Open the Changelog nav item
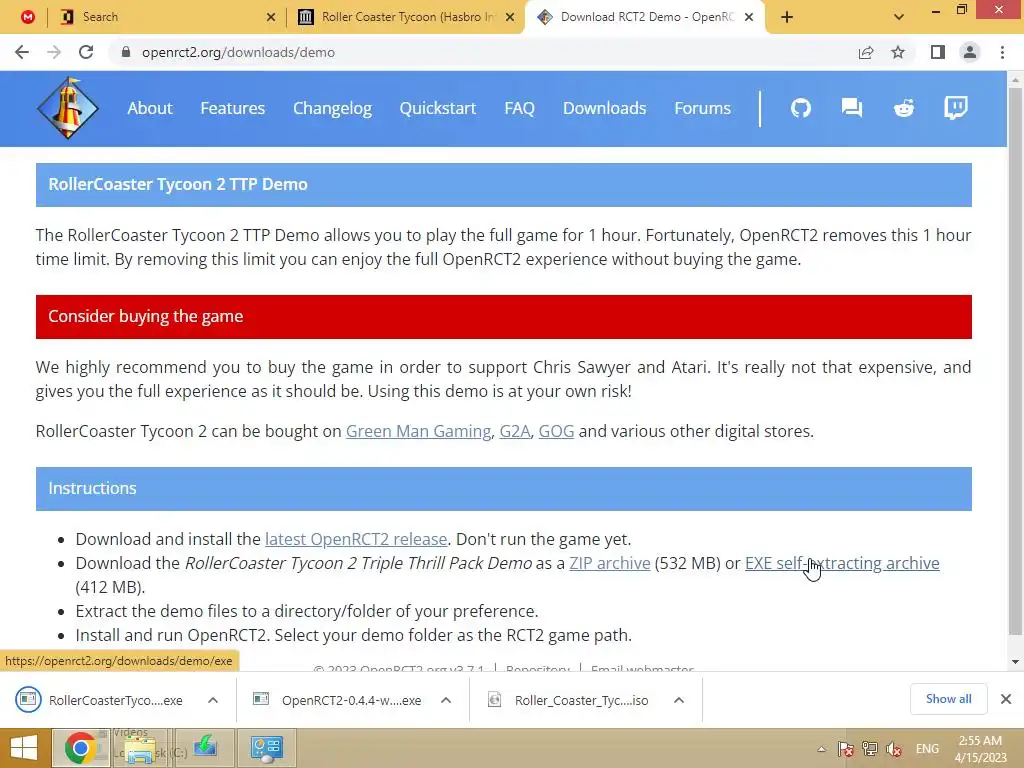Viewport: 1024px width, 768px height. pos(332,108)
